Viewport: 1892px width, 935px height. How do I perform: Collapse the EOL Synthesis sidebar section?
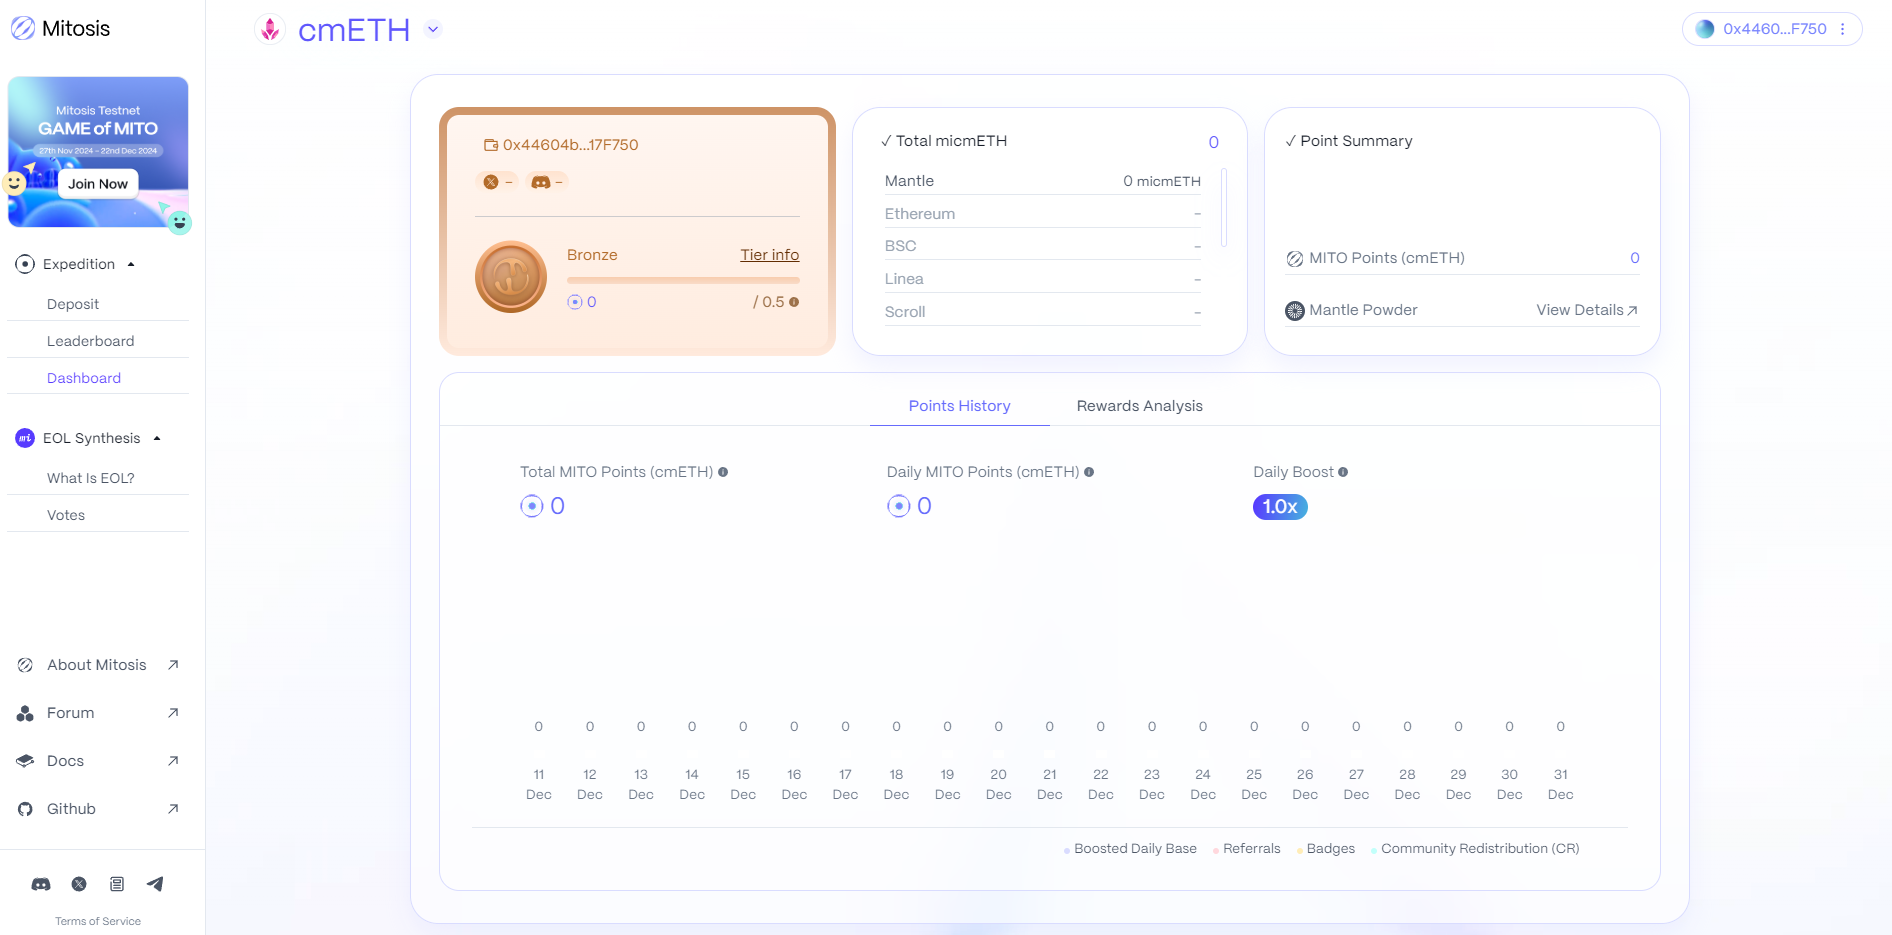(x=157, y=438)
